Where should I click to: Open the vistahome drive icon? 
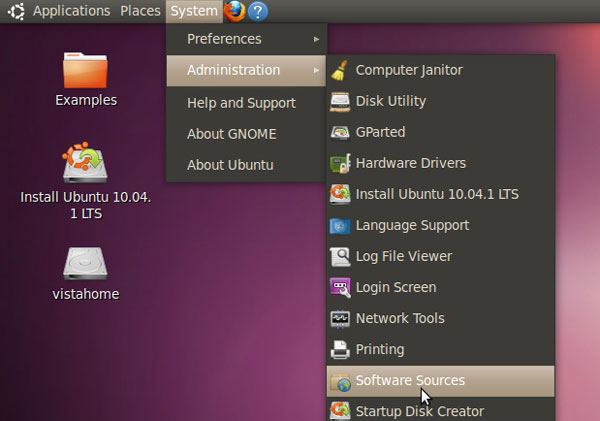[86, 263]
